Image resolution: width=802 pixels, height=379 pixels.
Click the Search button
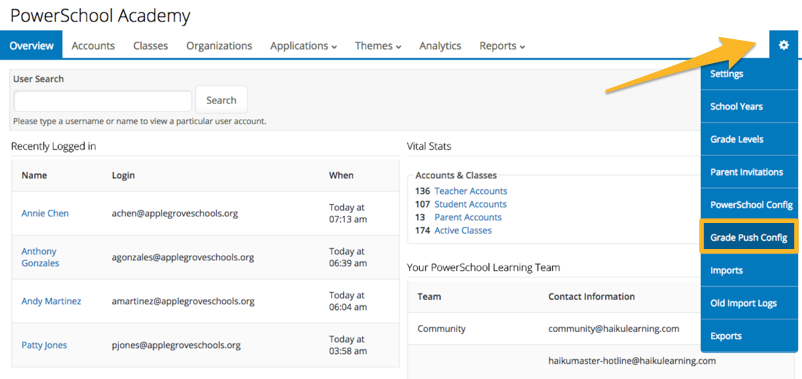click(x=221, y=100)
